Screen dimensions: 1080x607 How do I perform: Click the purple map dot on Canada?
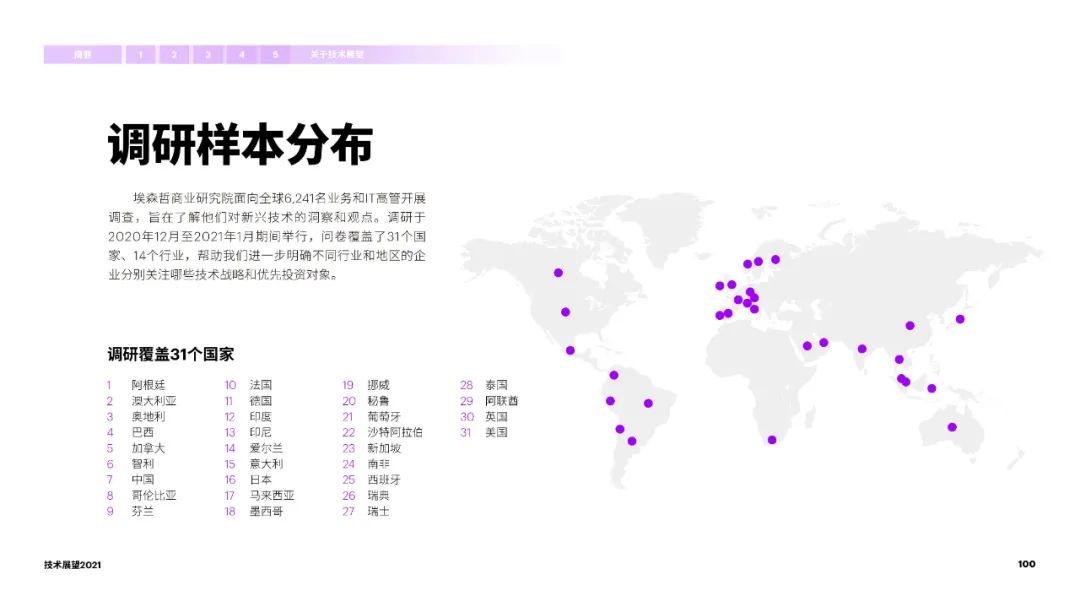(x=559, y=273)
